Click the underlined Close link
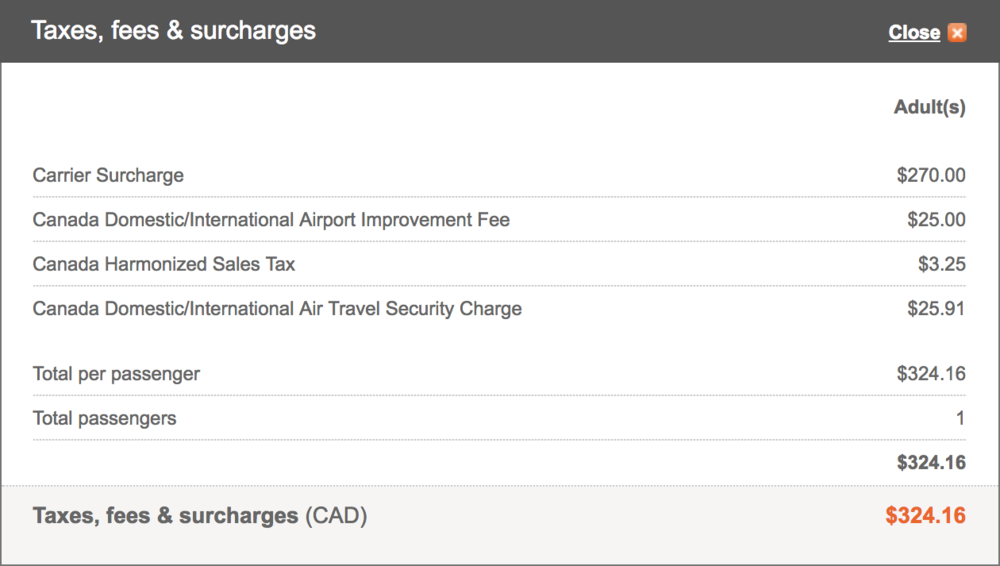 [914, 32]
